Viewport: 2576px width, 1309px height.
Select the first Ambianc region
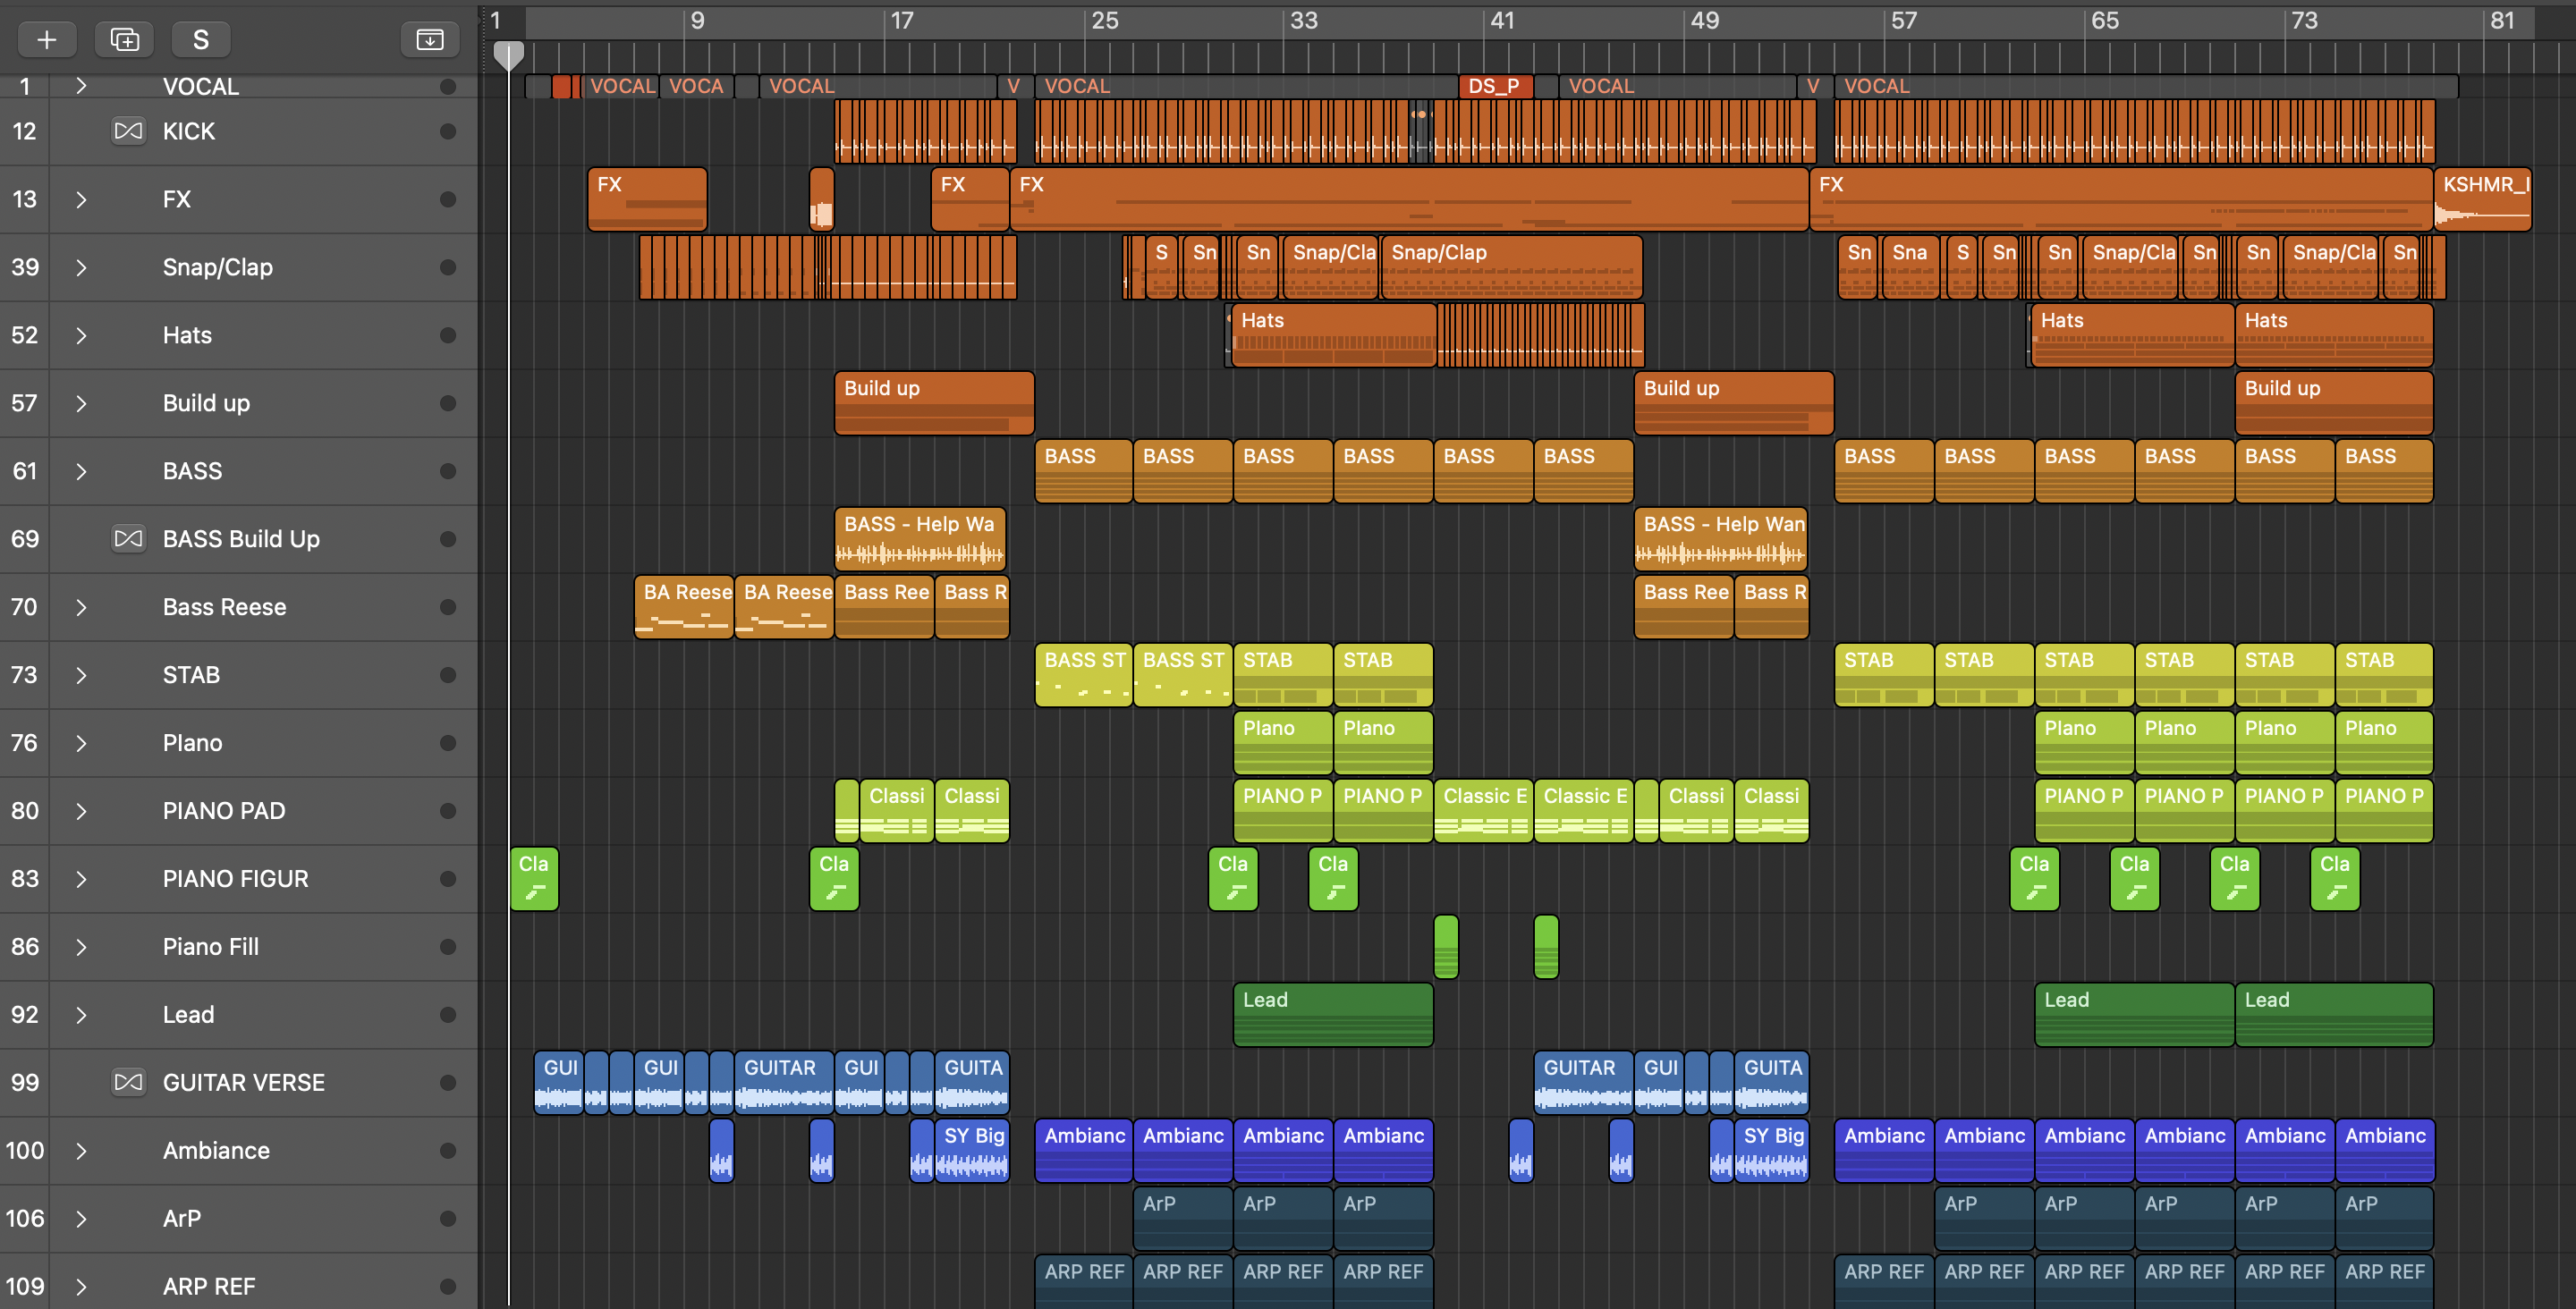(x=1084, y=1151)
